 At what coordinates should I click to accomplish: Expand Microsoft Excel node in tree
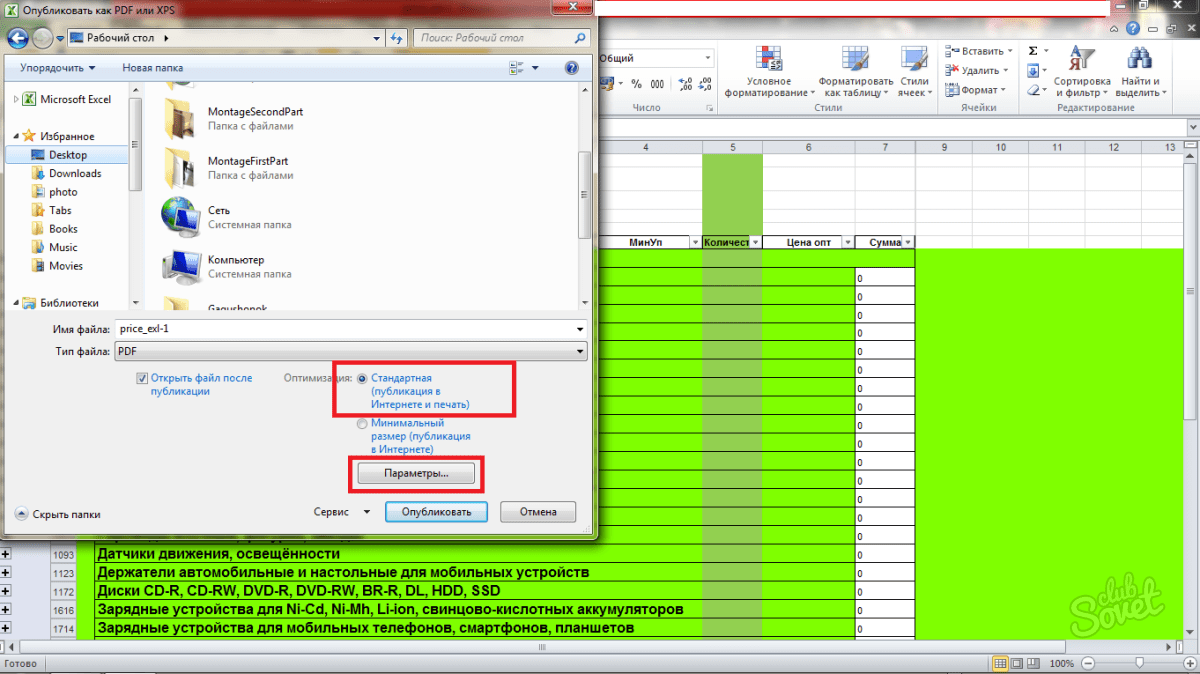click(16, 100)
